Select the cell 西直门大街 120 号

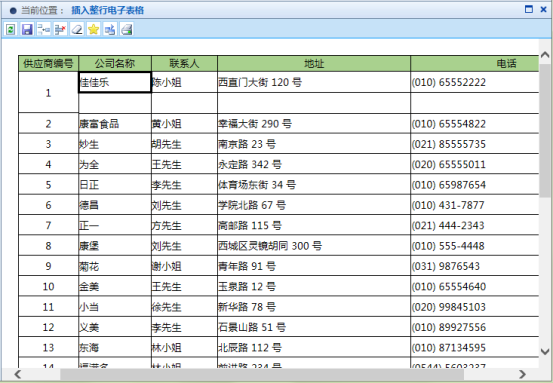tap(314, 83)
